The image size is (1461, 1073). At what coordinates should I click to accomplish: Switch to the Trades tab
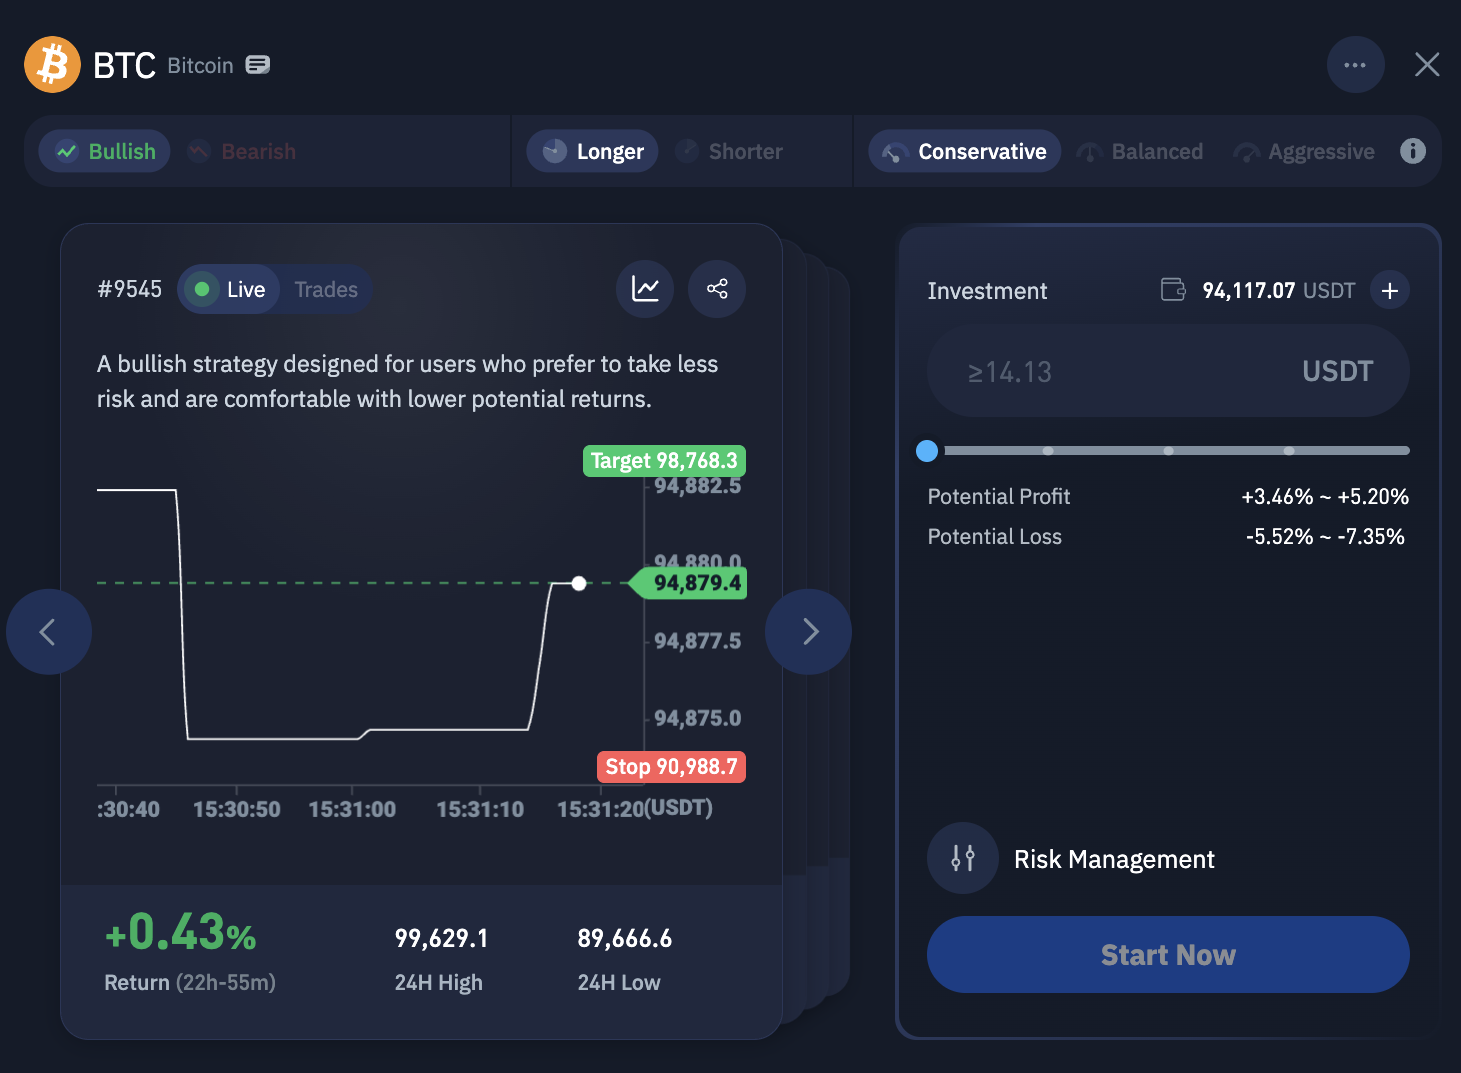click(326, 290)
